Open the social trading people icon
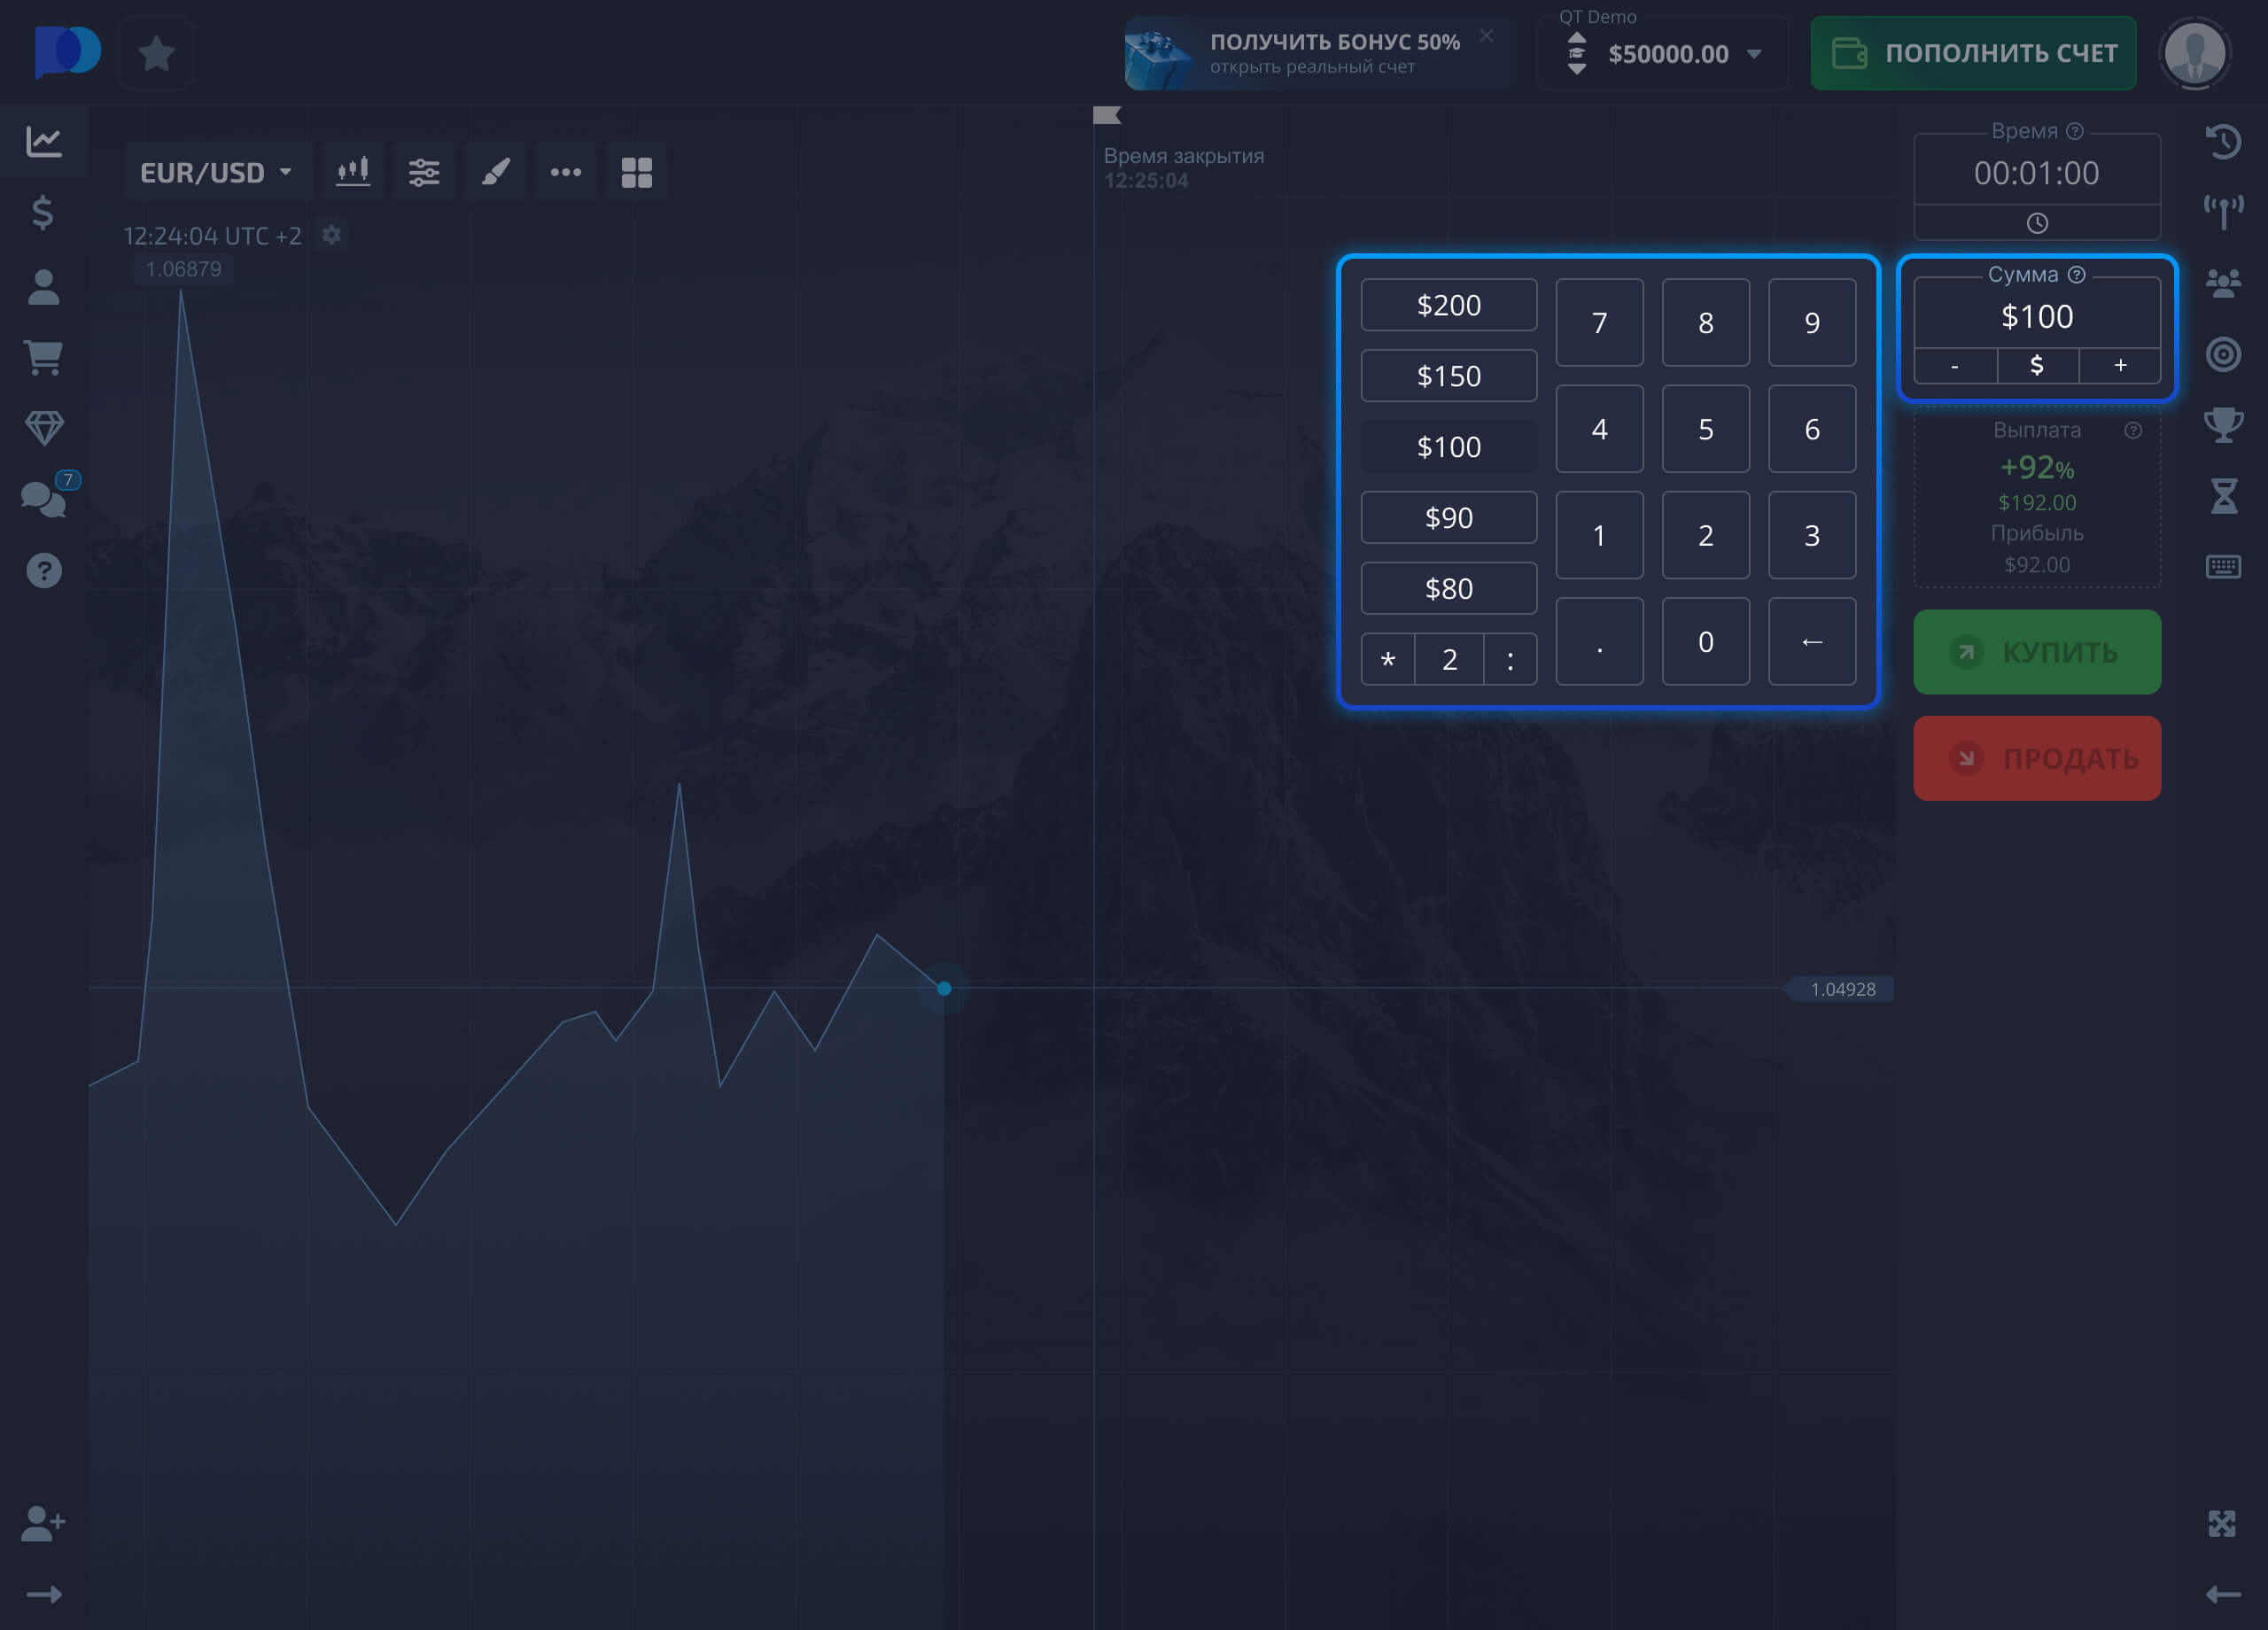The image size is (2268, 1630). pos(2224,283)
